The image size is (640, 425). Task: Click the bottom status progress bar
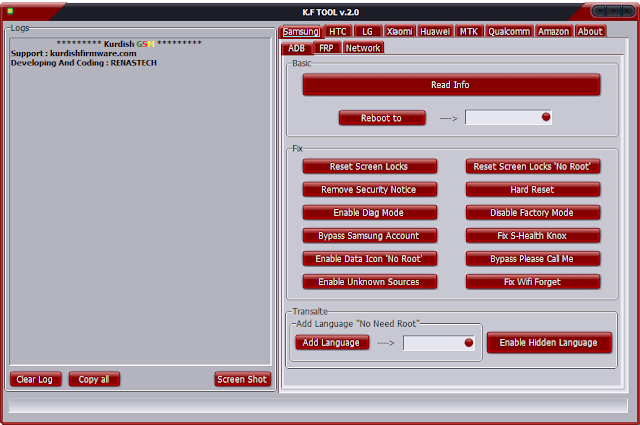click(x=318, y=405)
